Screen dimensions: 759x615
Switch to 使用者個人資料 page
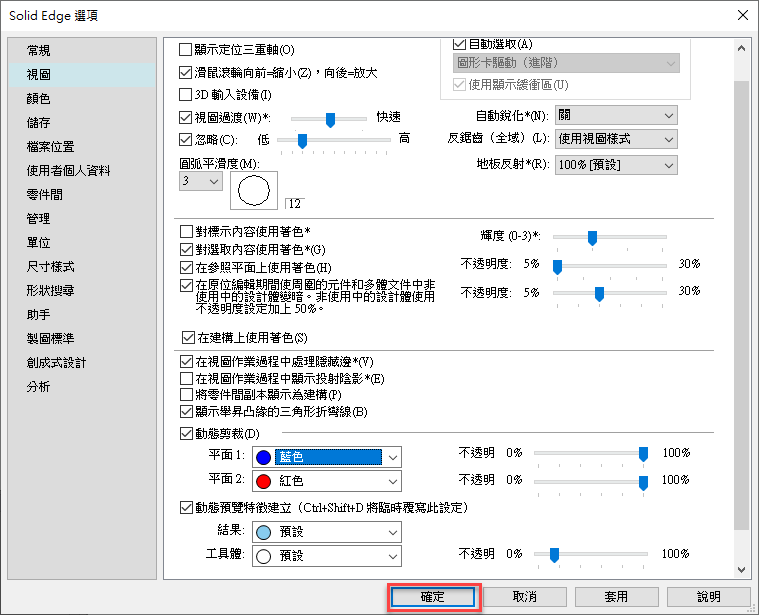68,170
